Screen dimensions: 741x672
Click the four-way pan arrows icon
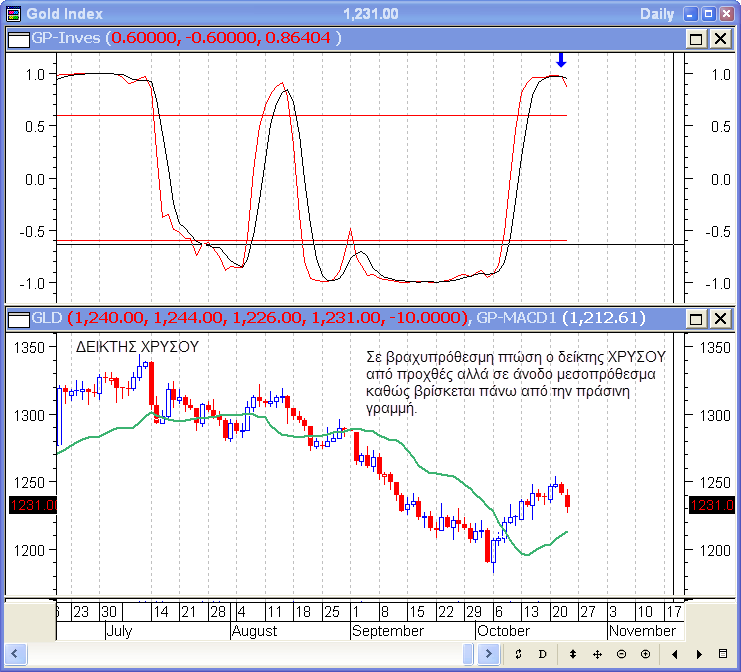pos(597,654)
